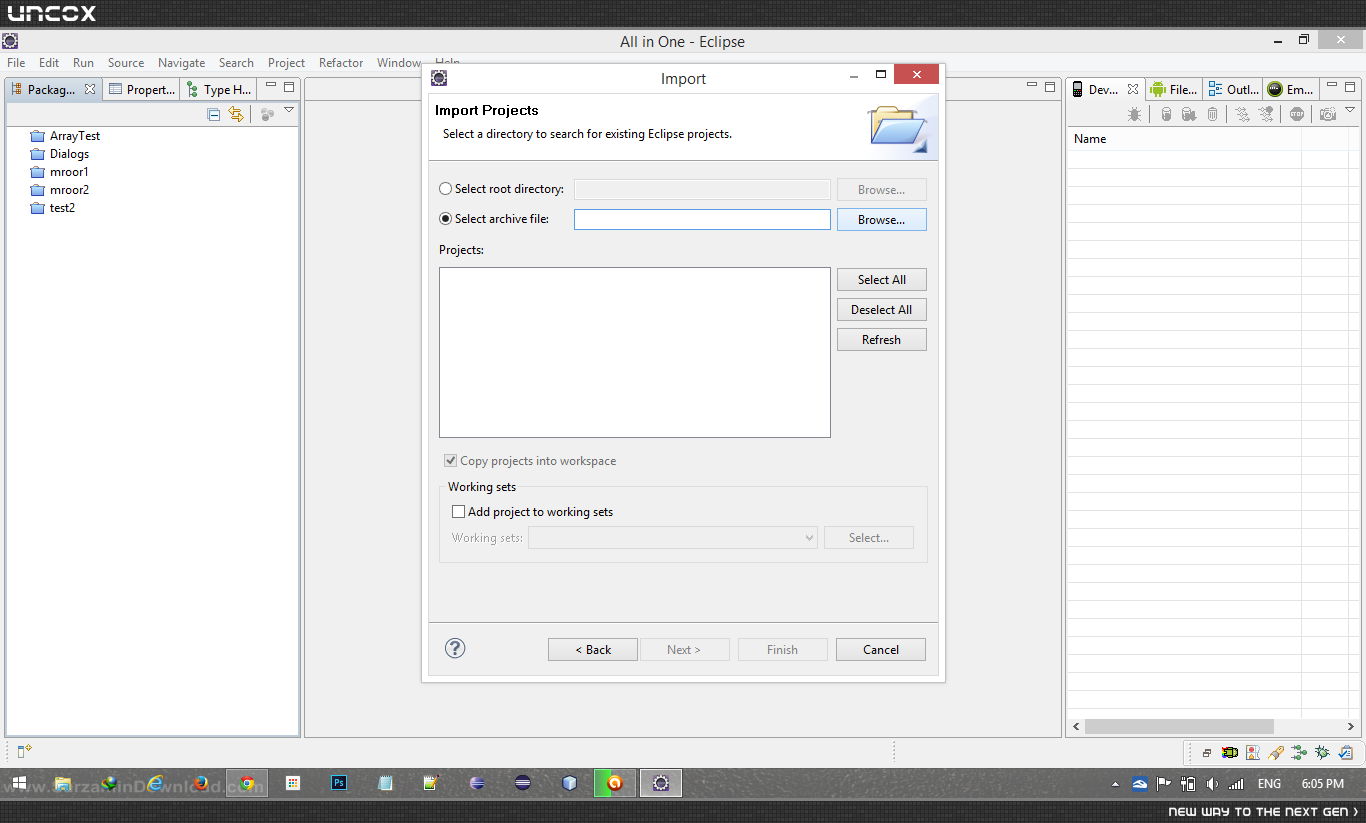Click Cause GC trash icon in Devices
Viewport: 1366px width, 823px height.
pos(1212,115)
